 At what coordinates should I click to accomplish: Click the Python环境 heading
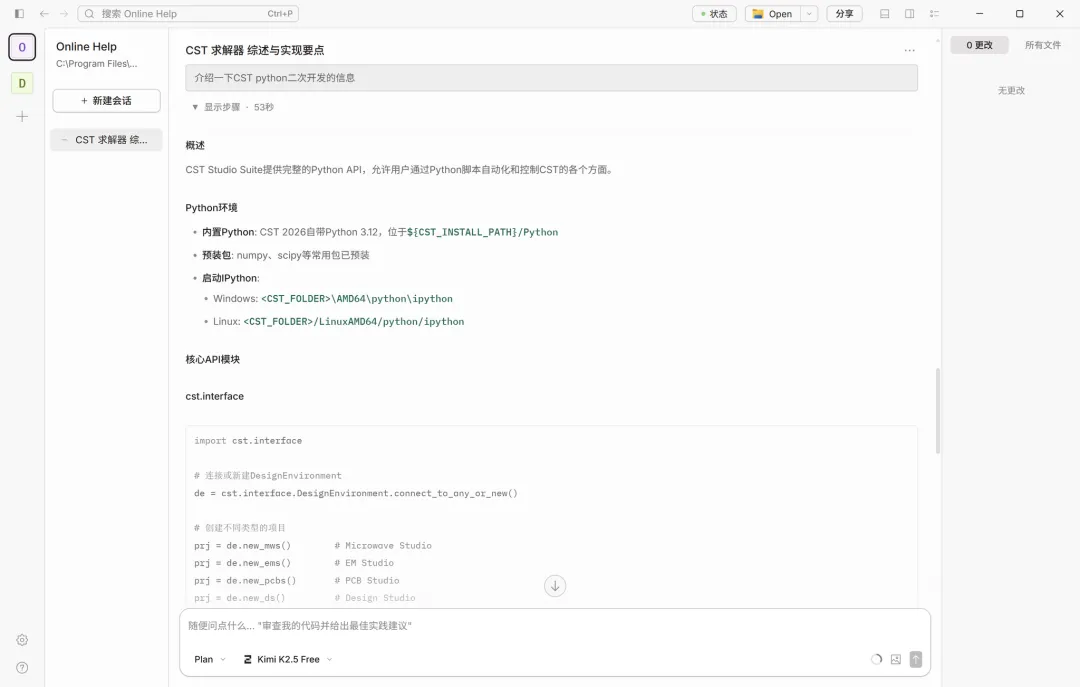pos(211,208)
